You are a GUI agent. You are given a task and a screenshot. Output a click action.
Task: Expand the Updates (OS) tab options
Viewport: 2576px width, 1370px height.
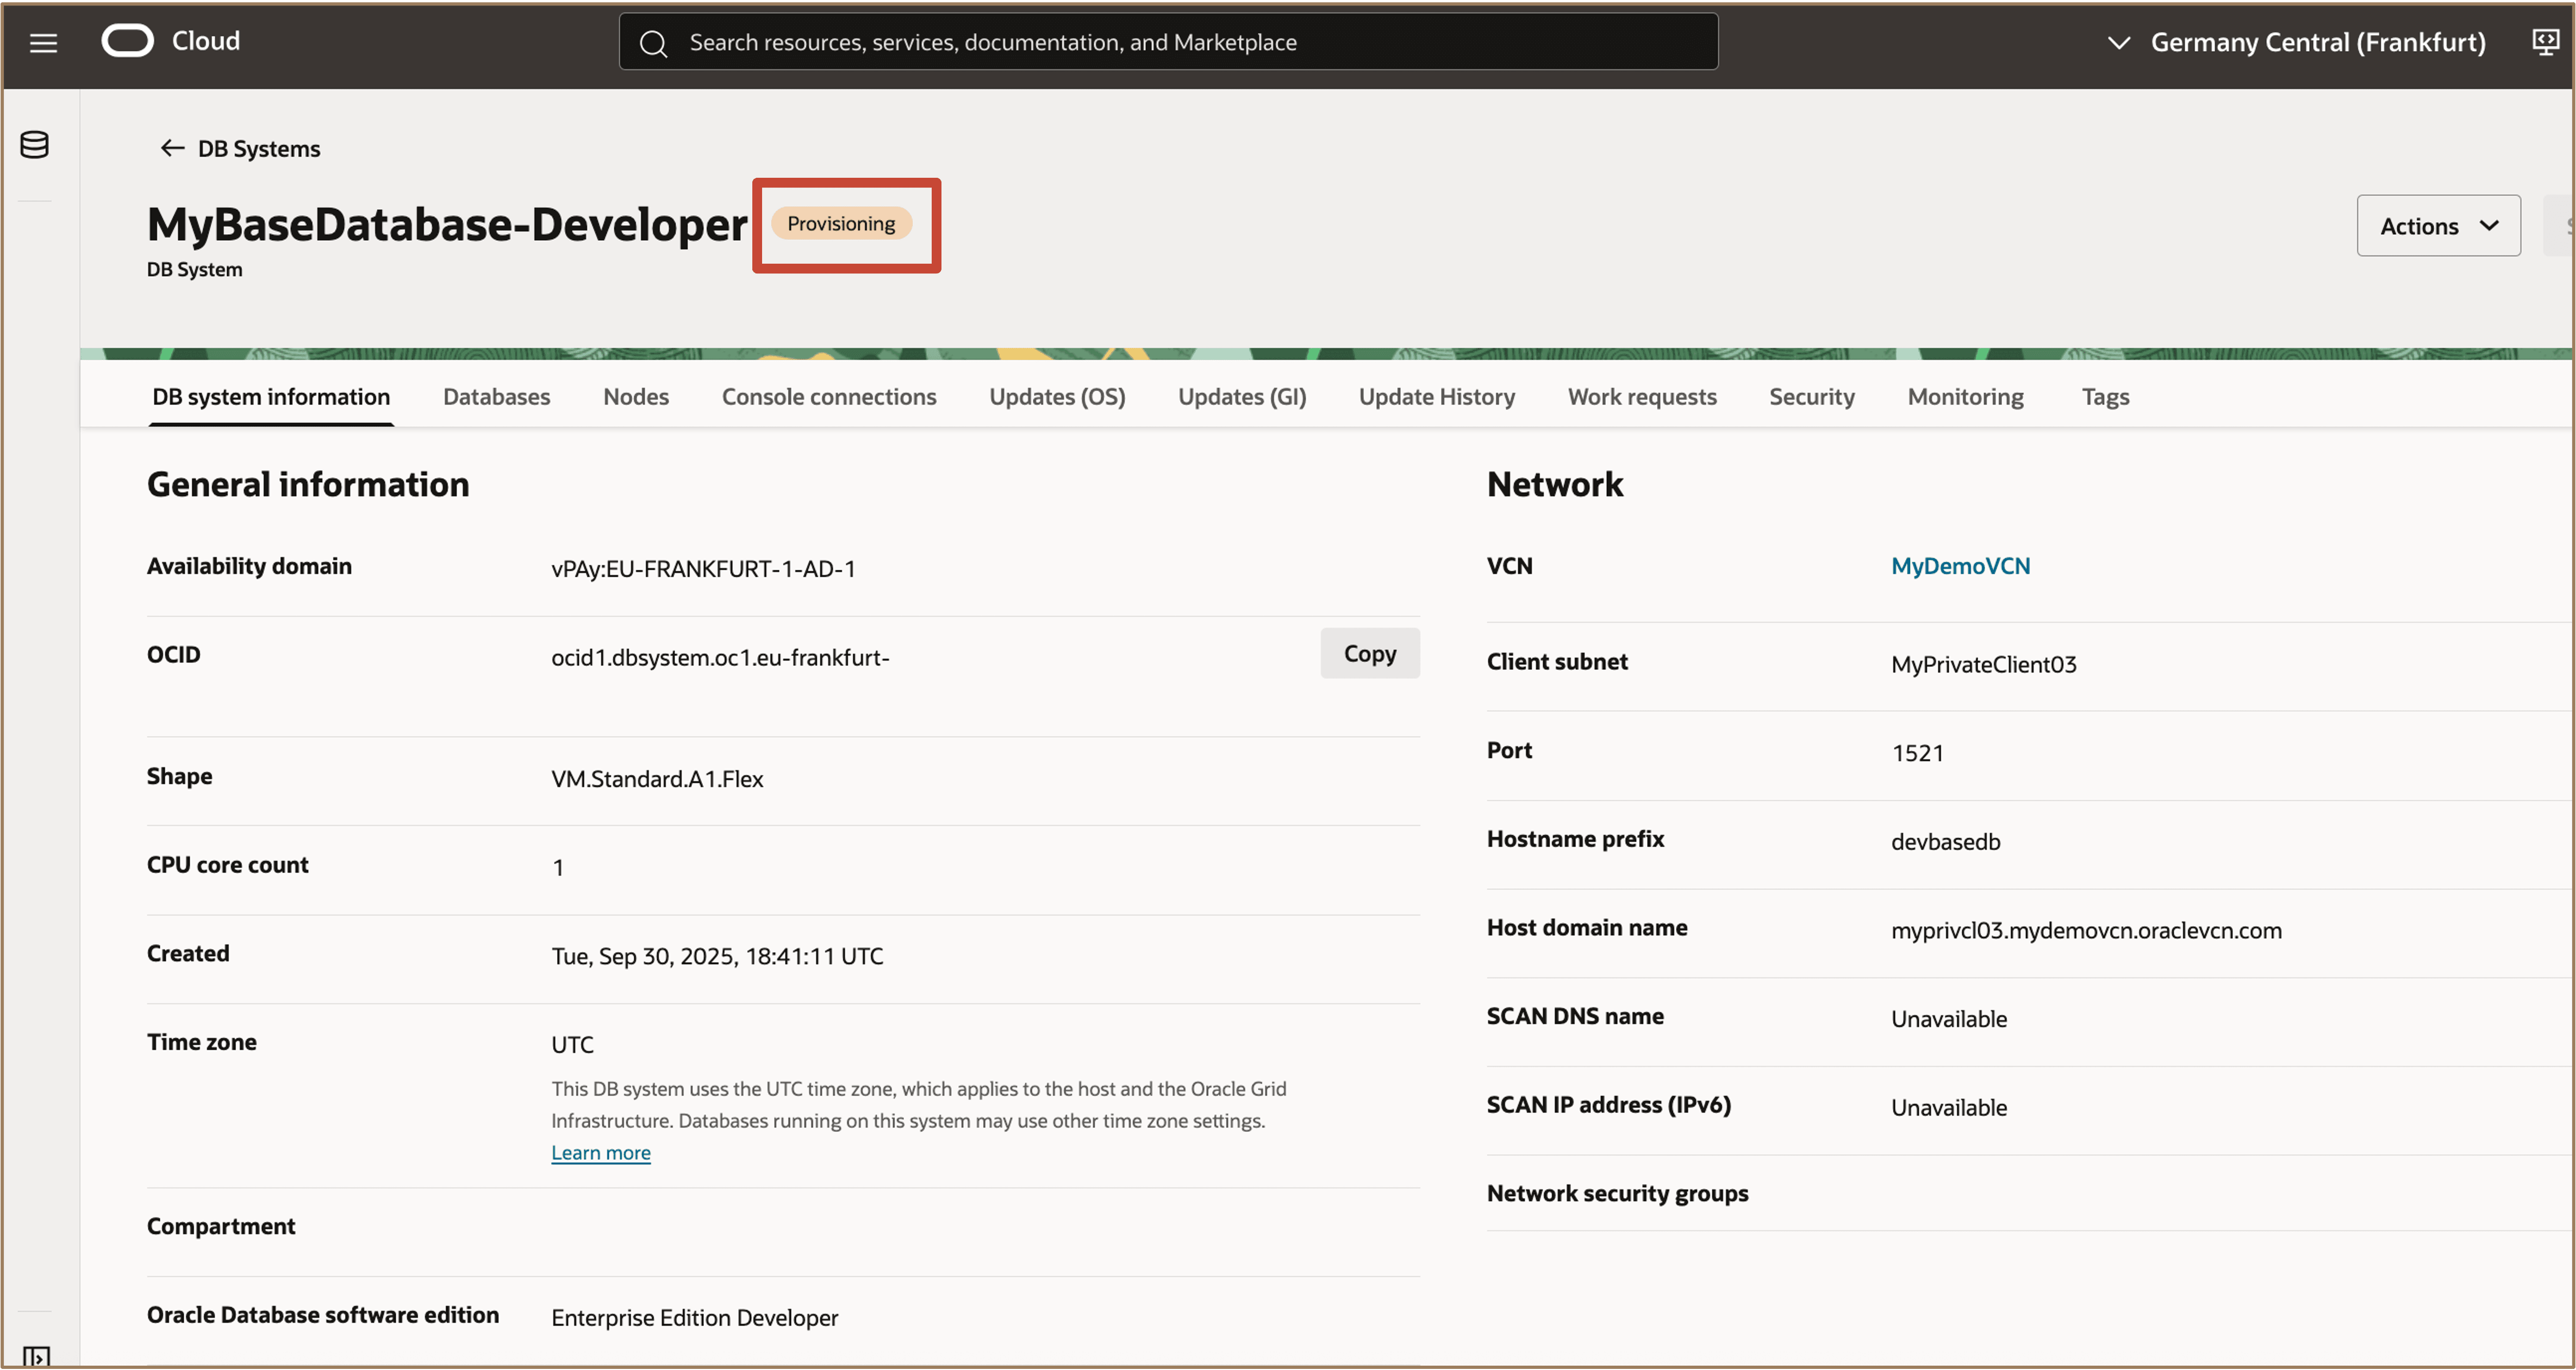tap(1056, 396)
